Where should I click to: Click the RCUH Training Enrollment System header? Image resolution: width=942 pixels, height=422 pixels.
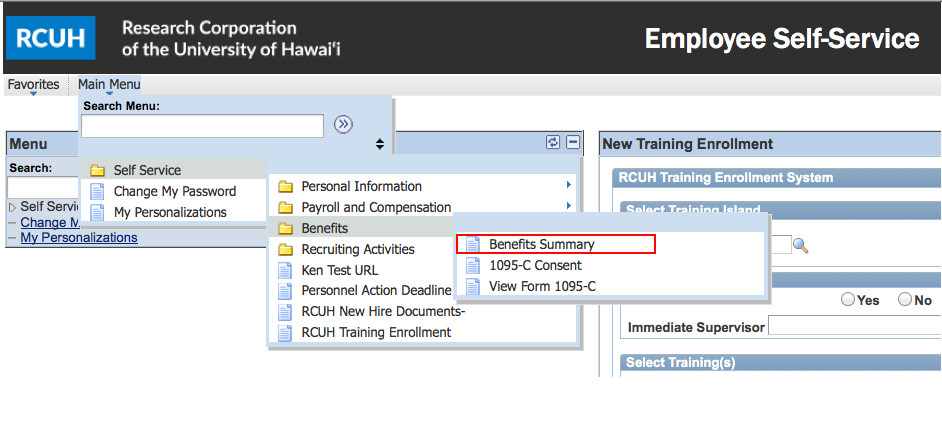(776, 177)
